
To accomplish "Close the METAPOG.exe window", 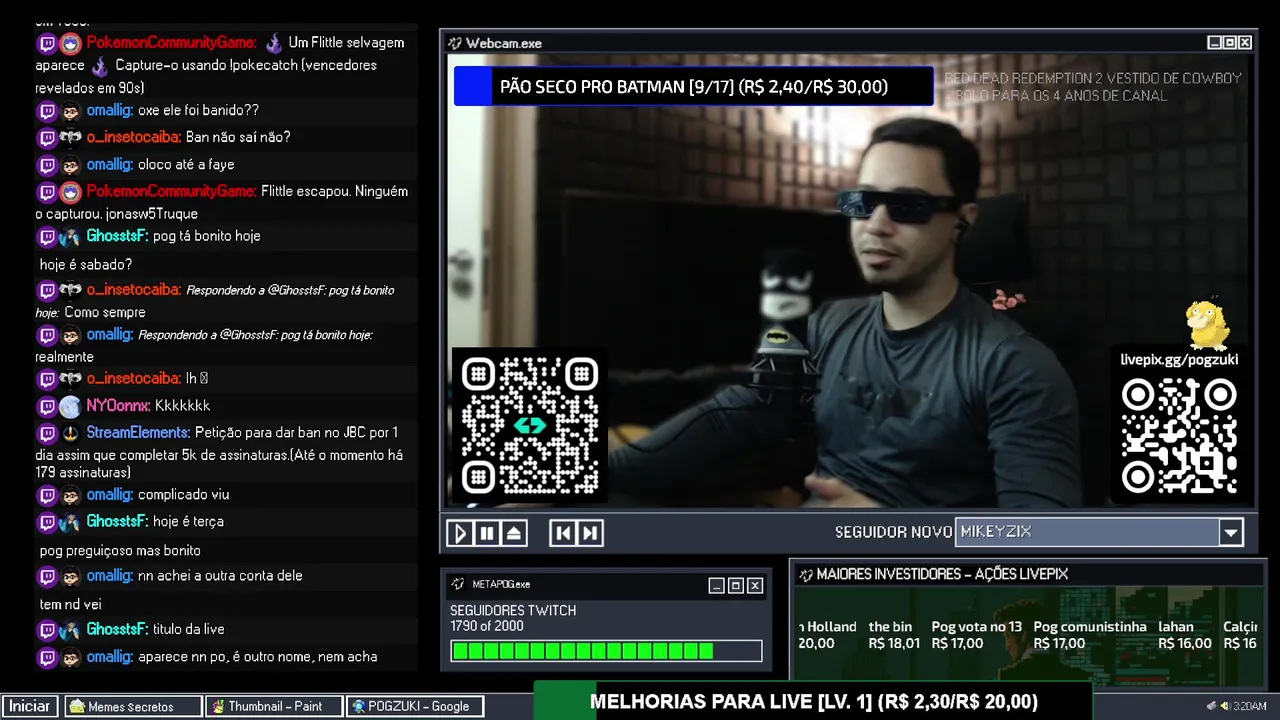I will (755, 585).
